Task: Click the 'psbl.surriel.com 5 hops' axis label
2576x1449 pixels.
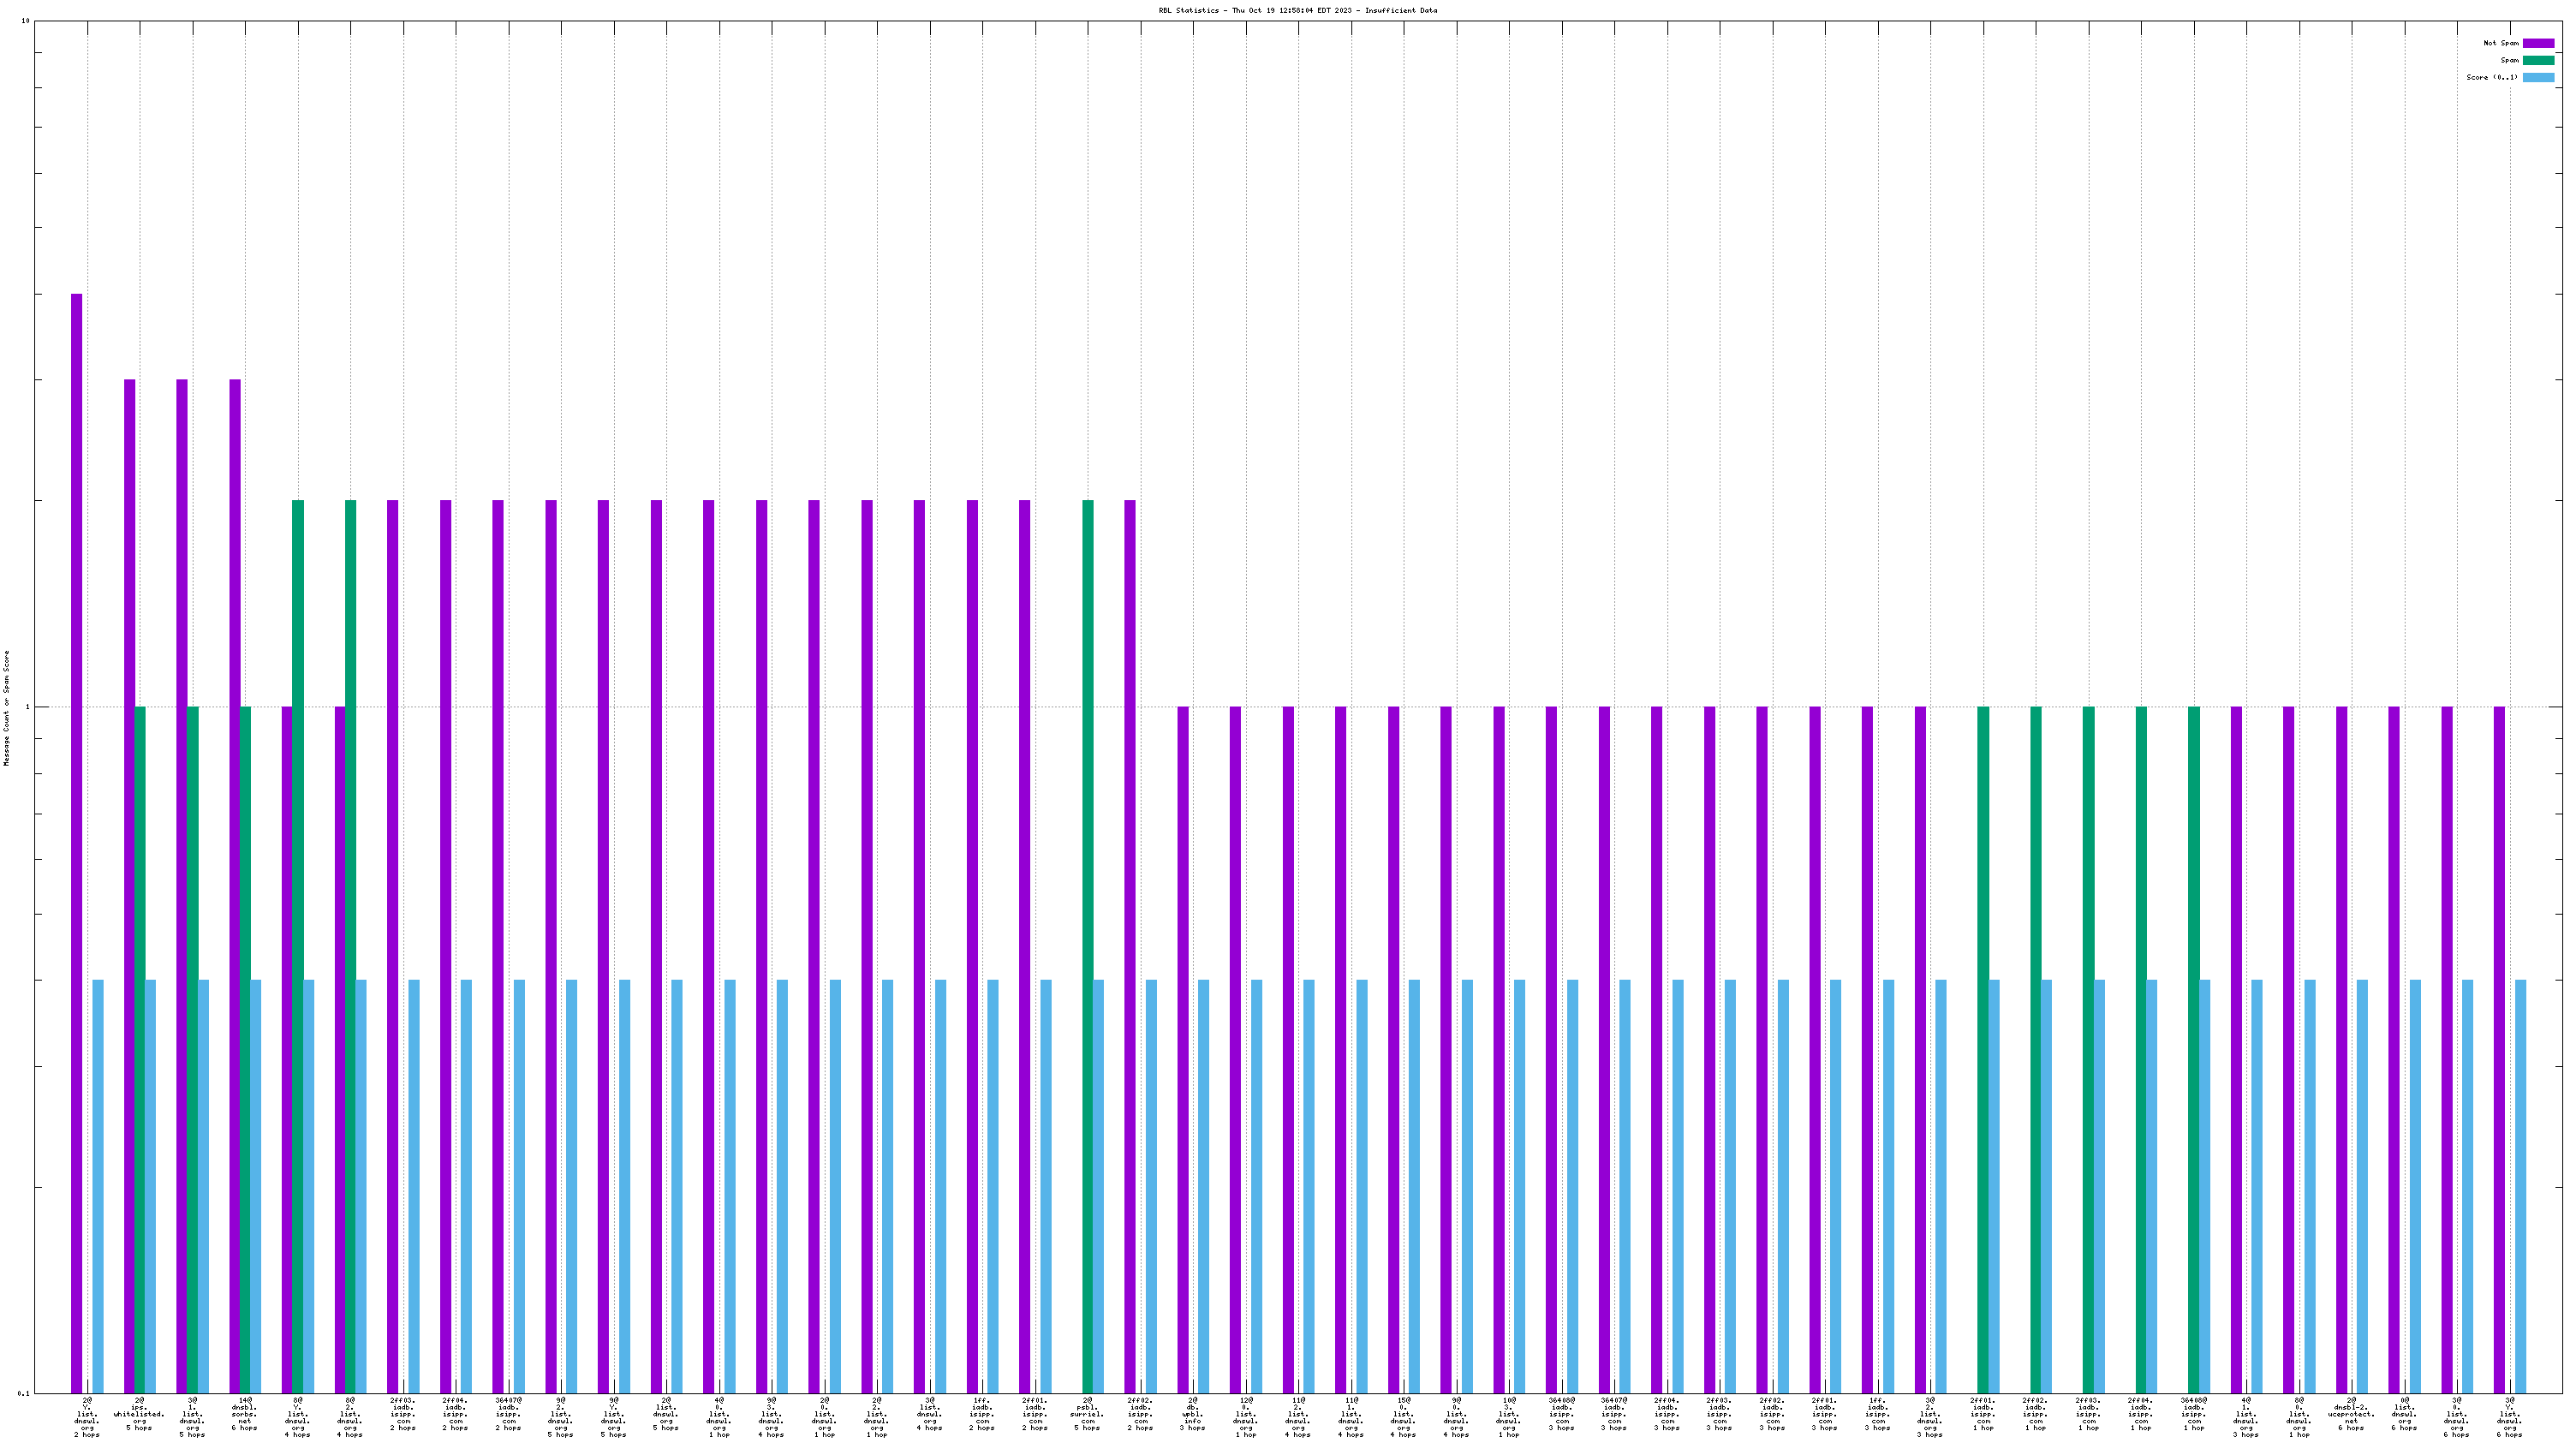Action: (x=1087, y=1414)
